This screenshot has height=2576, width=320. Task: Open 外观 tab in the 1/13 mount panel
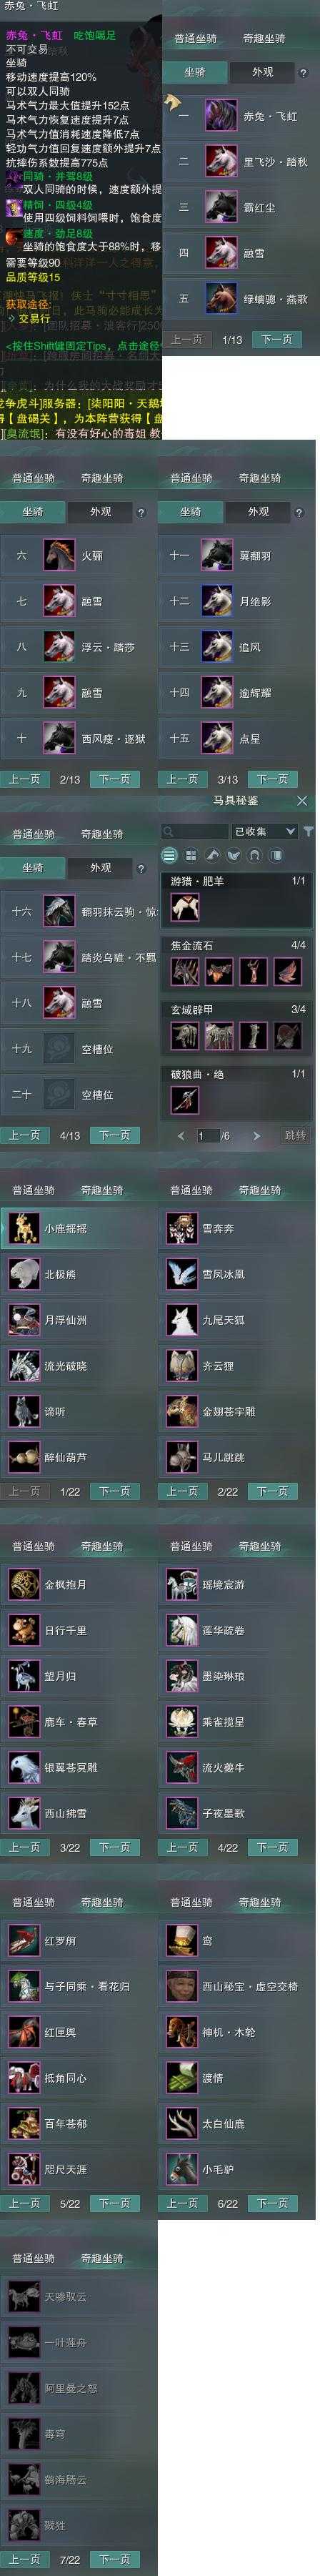[x=262, y=72]
